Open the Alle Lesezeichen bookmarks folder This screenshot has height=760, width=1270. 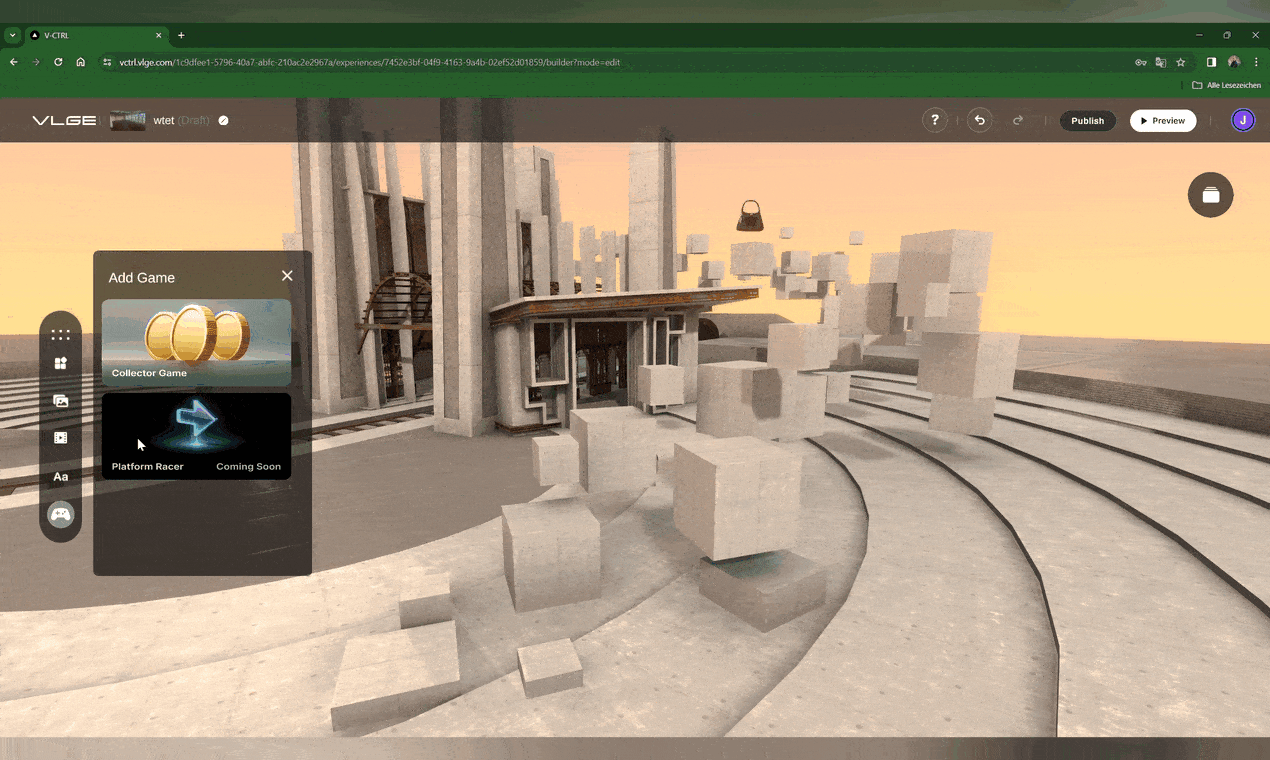point(1227,86)
